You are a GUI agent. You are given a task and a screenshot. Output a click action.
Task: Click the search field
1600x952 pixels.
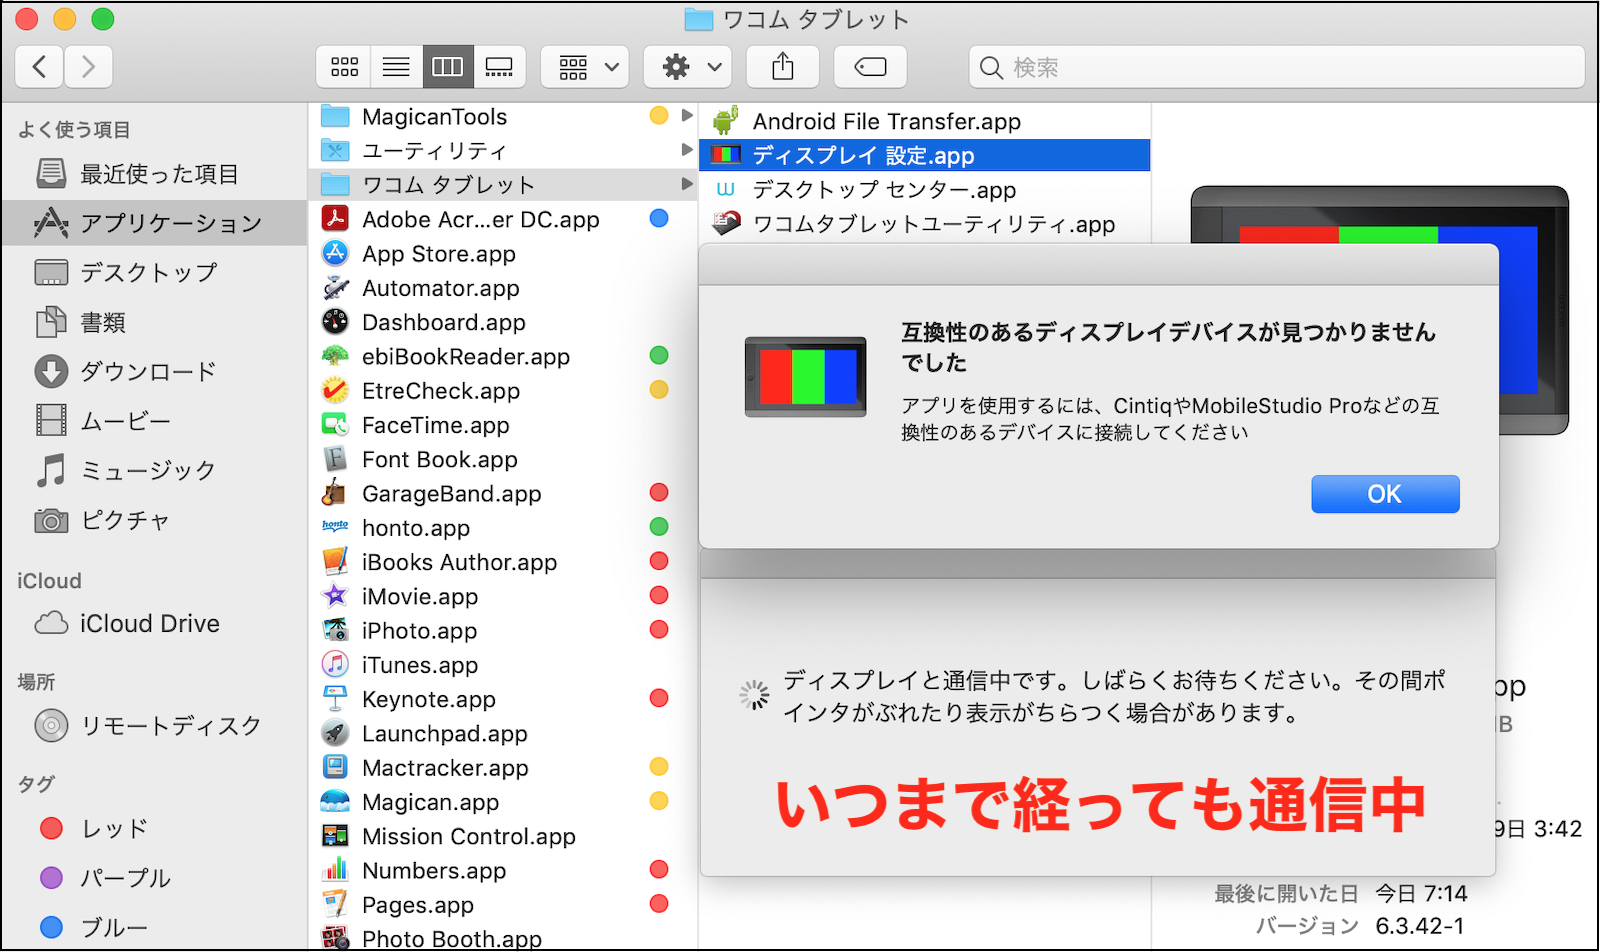pyautogui.click(x=1280, y=67)
